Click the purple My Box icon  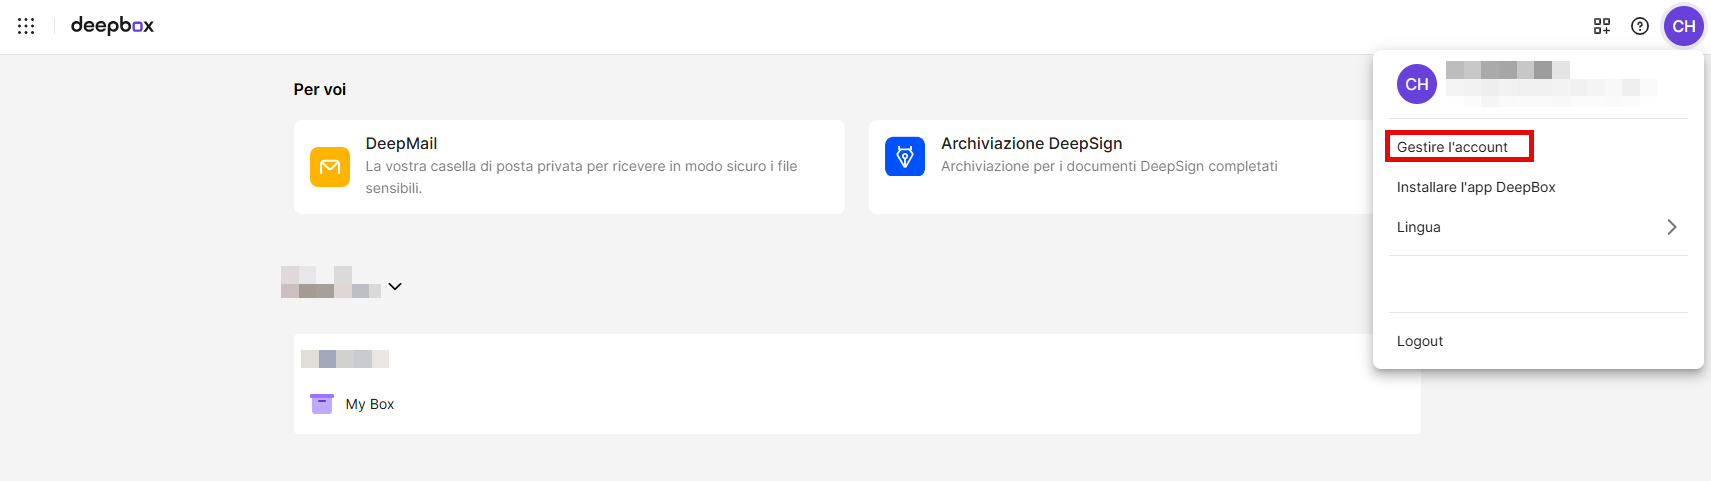click(321, 404)
